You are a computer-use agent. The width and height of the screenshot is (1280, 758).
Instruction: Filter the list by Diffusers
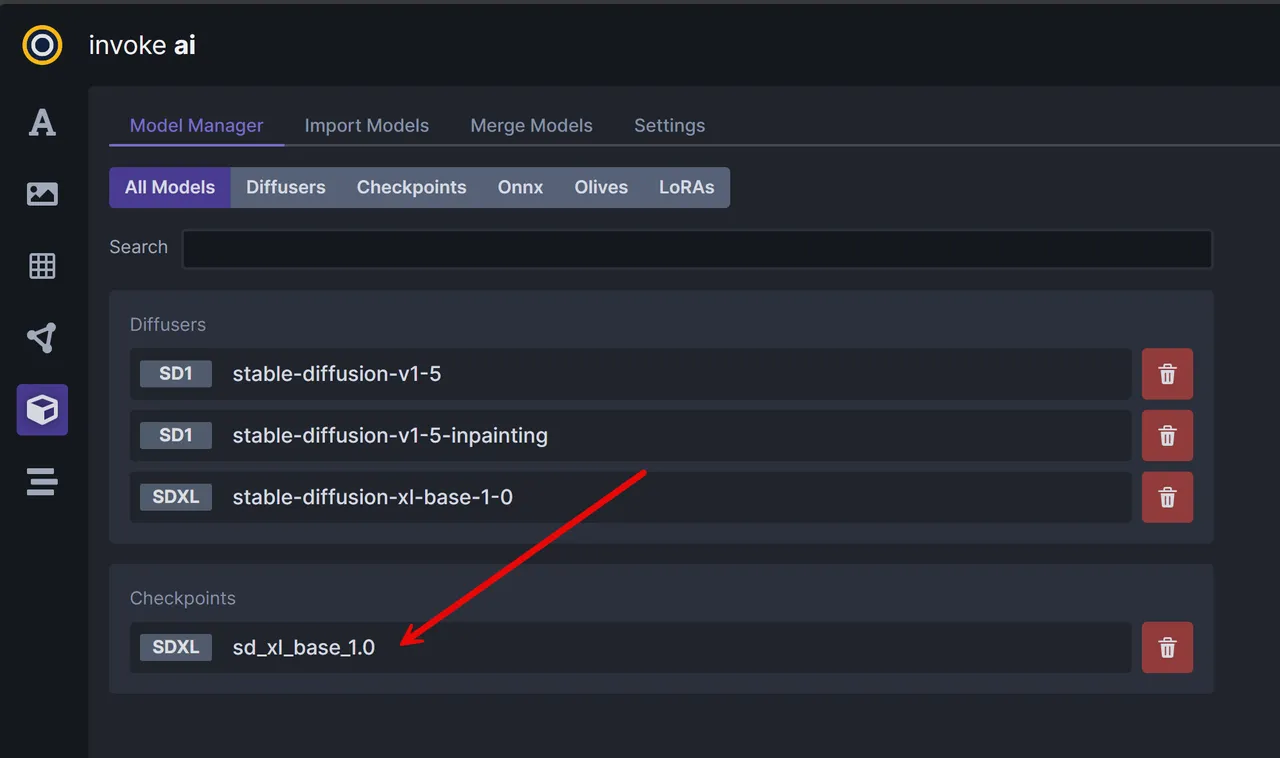(x=286, y=187)
